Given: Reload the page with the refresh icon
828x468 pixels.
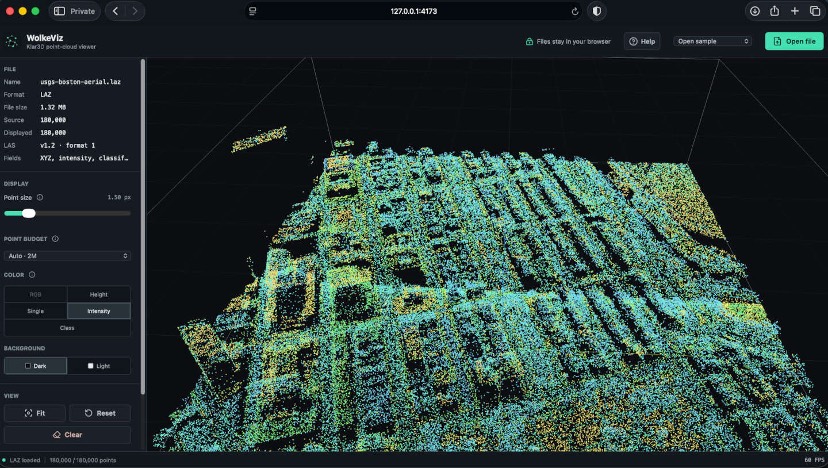Looking at the screenshot, I should click(x=575, y=11).
